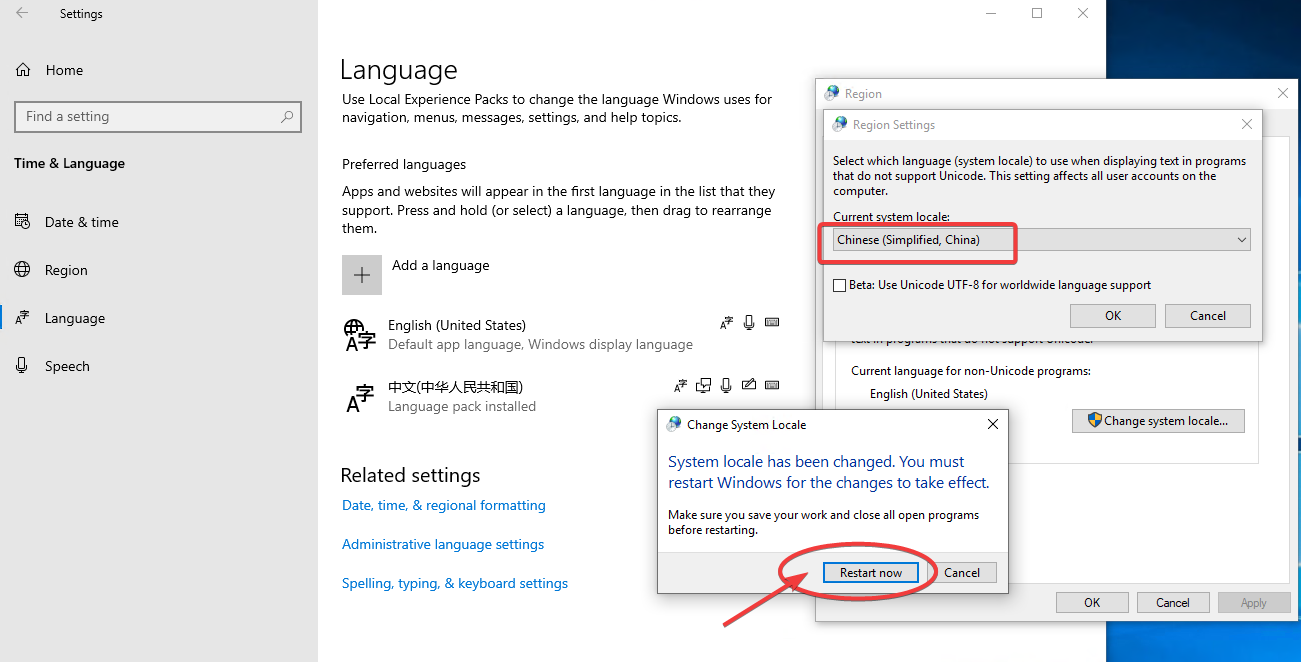Enable Beta Unicode UTF-8 checkbox
The height and width of the screenshot is (662, 1301).
[840, 285]
